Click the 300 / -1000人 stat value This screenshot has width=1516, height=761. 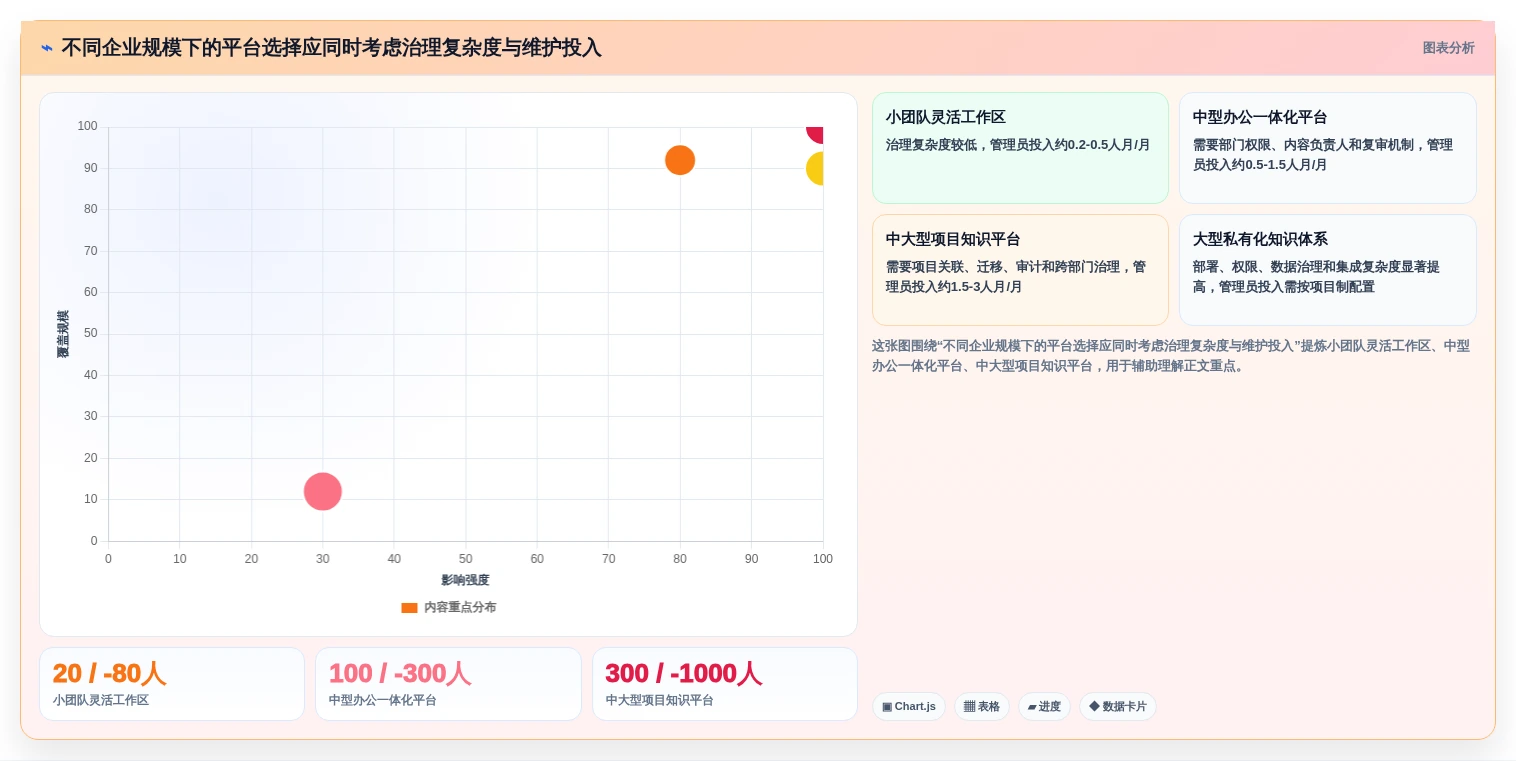[684, 674]
